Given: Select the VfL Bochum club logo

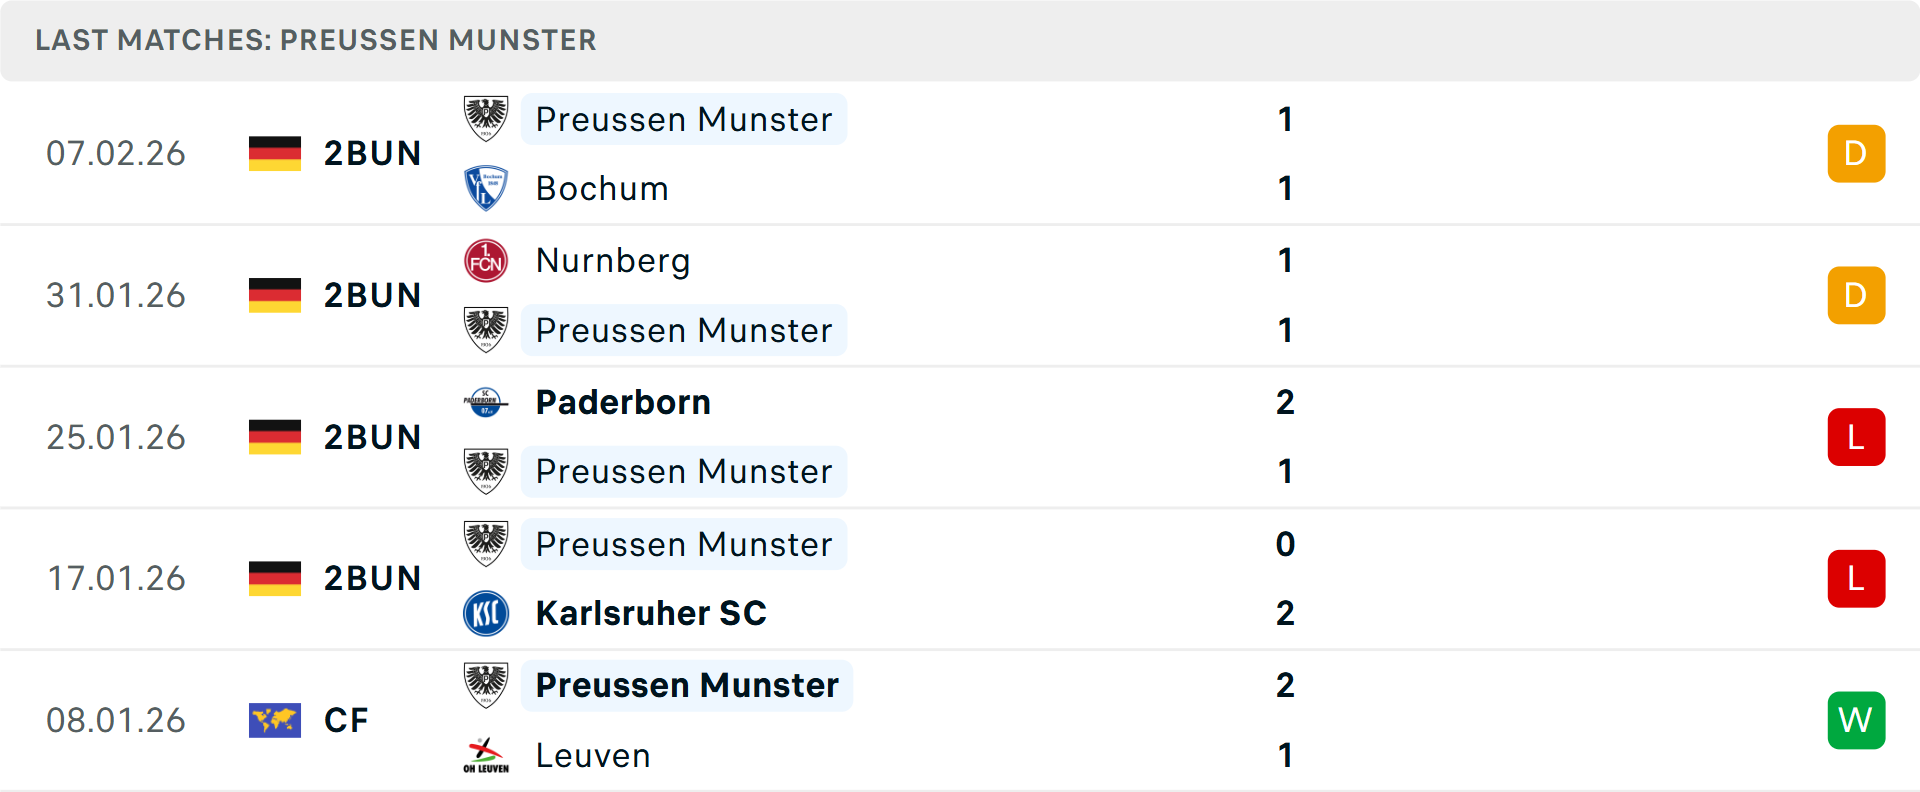Looking at the screenshot, I should (x=486, y=188).
